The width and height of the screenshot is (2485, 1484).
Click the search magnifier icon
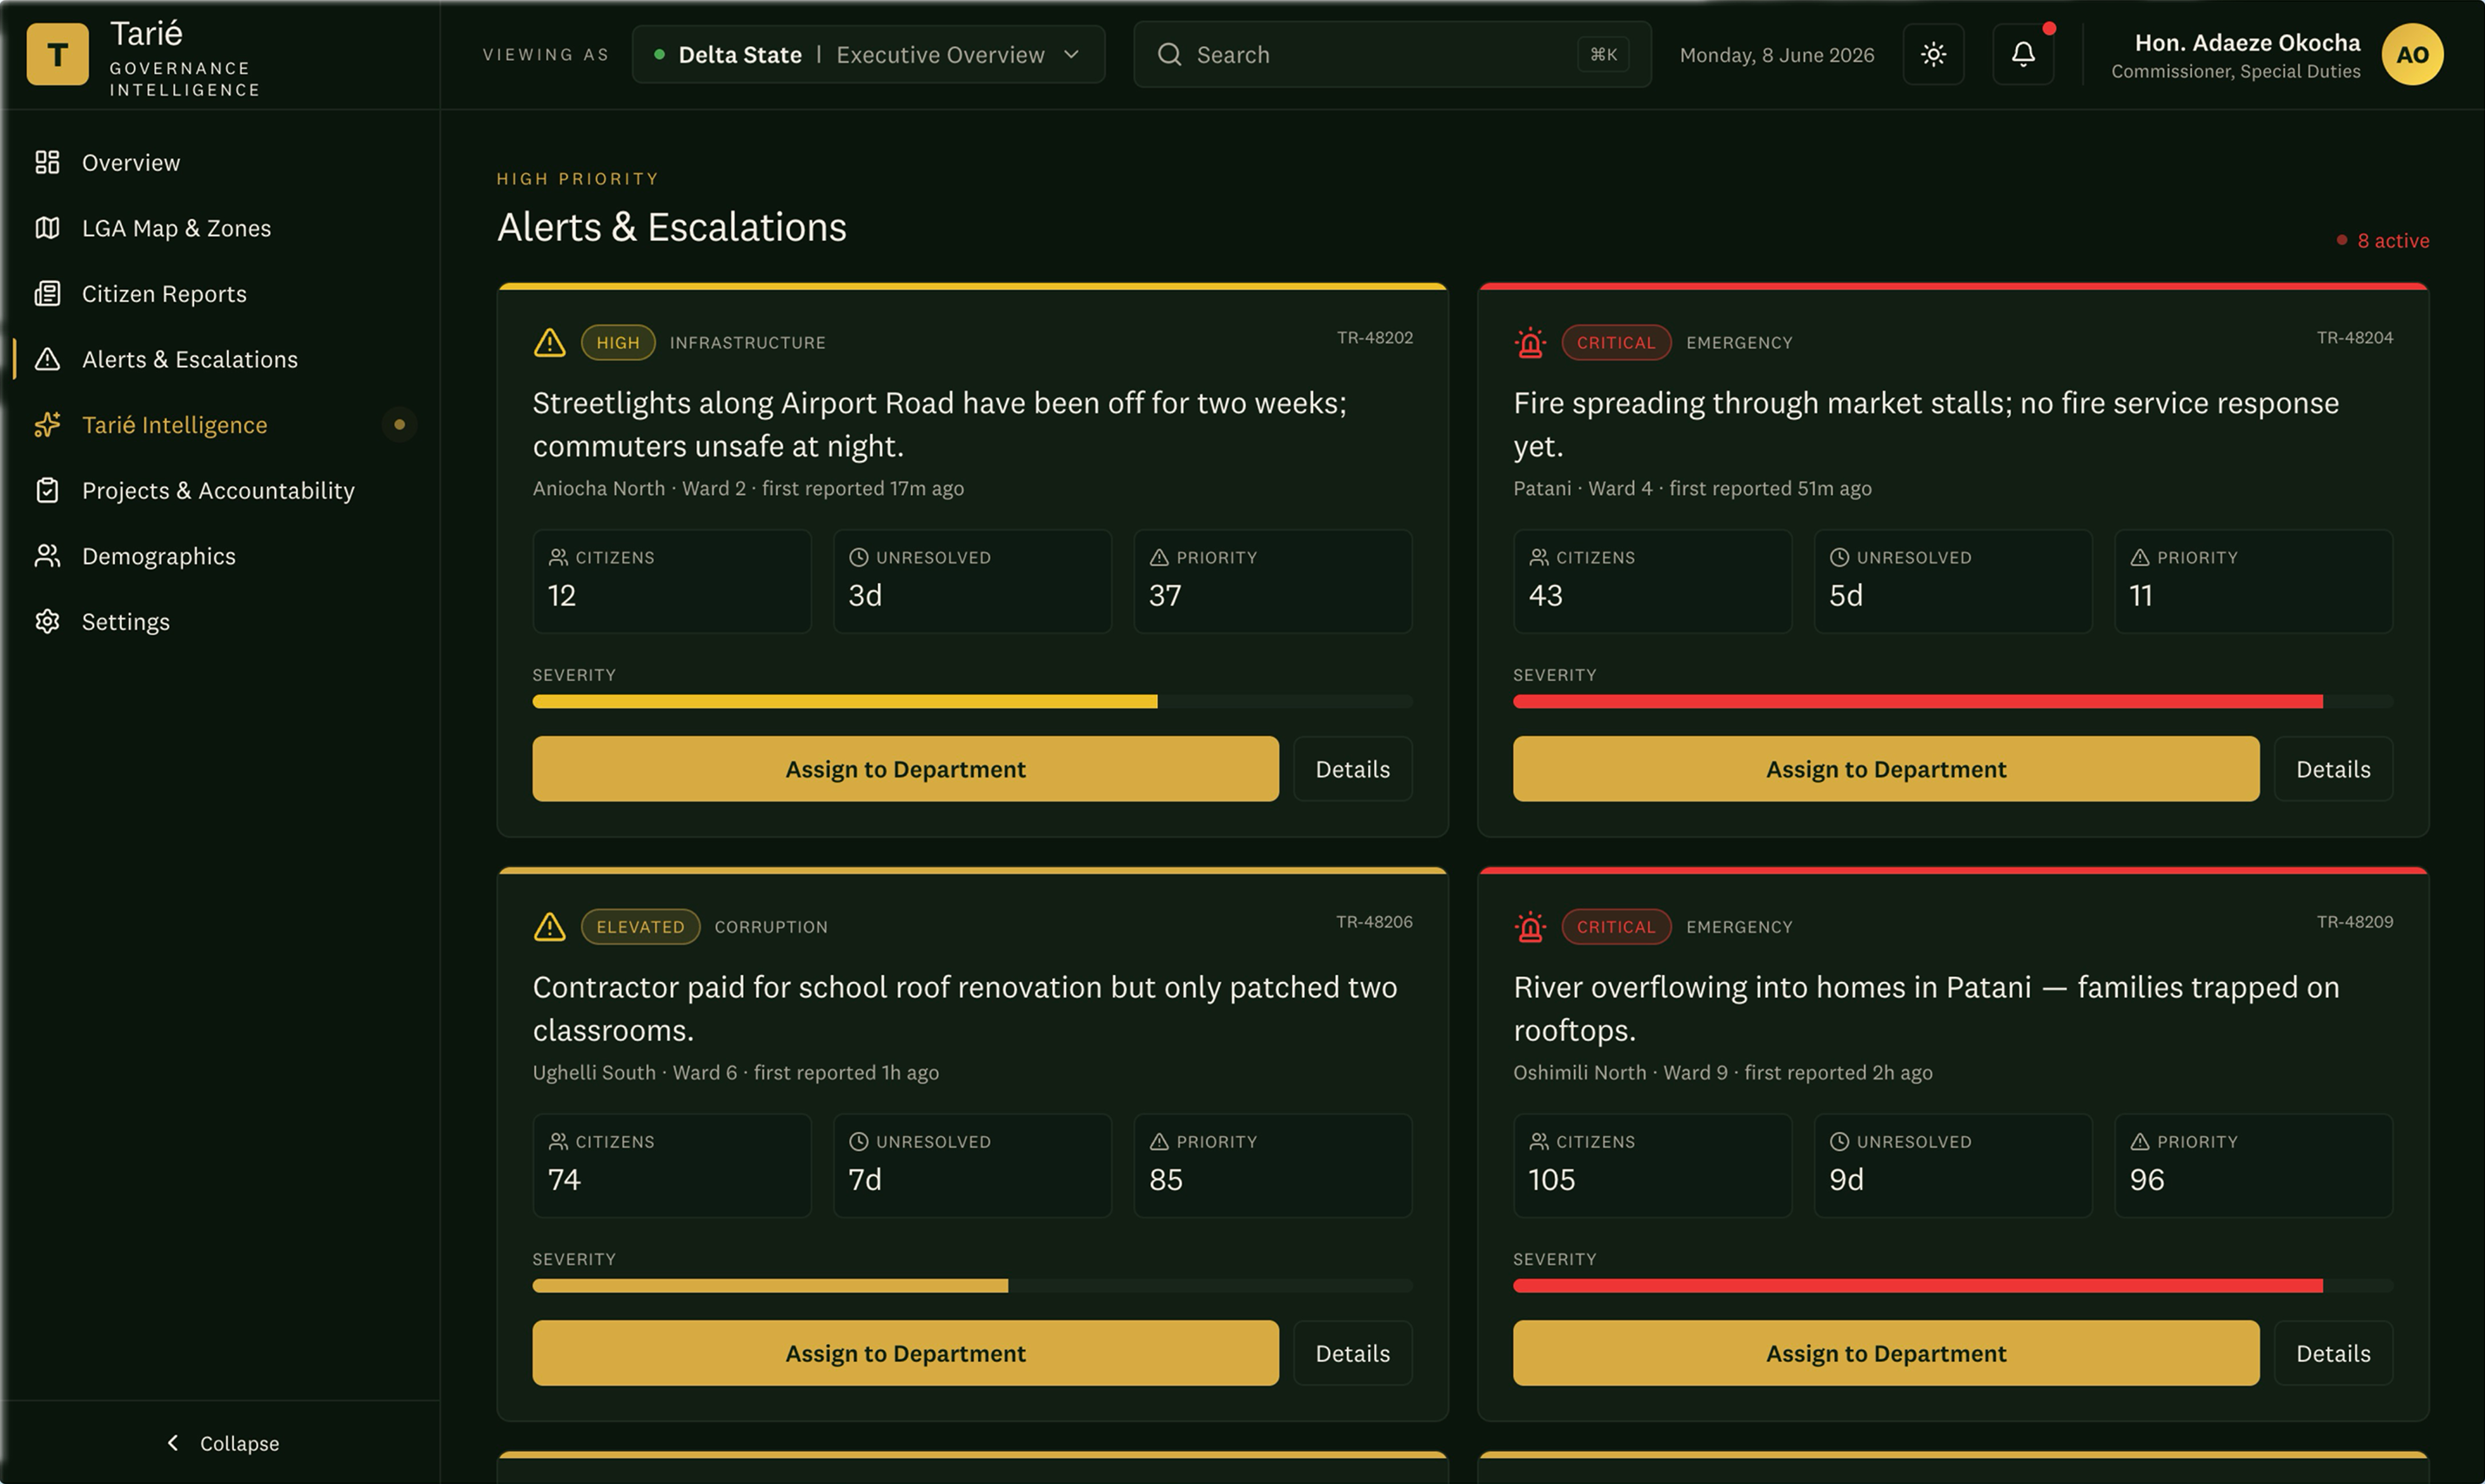pos(1169,54)
